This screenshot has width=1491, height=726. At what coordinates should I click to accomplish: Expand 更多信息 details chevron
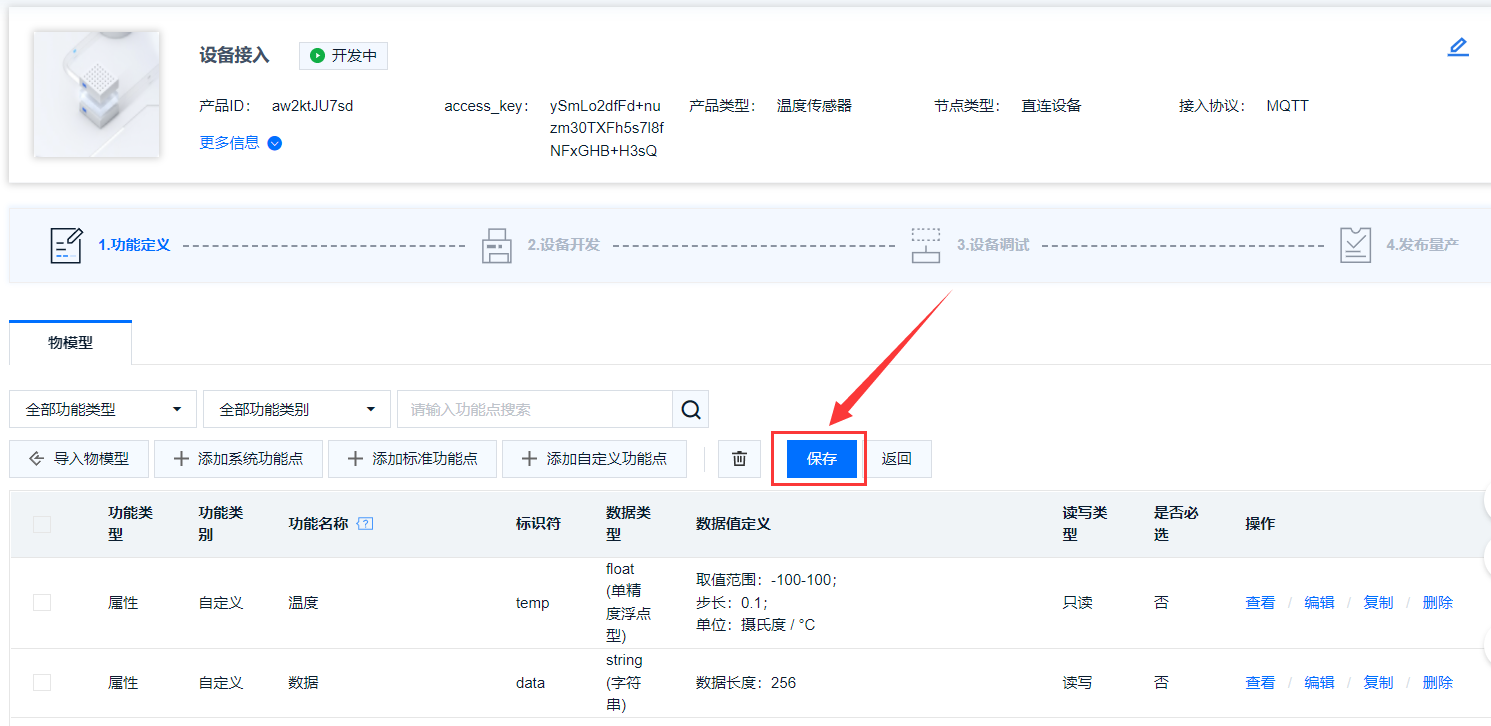click(273, 143)
